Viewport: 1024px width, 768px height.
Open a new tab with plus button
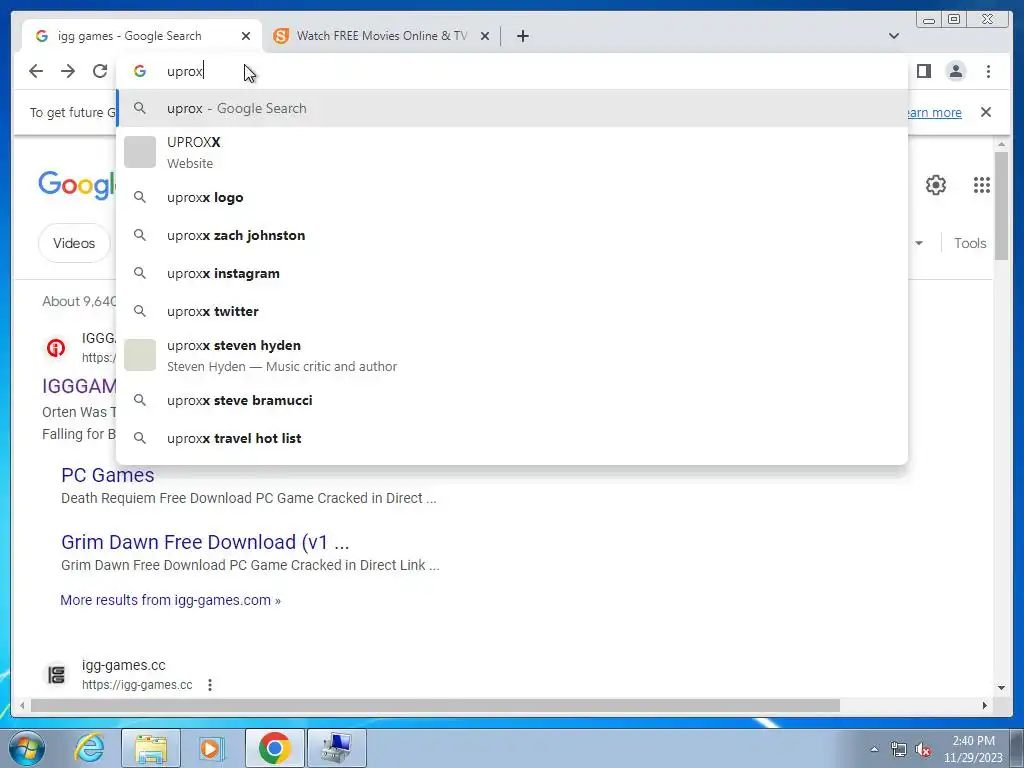tap(522, 36)
